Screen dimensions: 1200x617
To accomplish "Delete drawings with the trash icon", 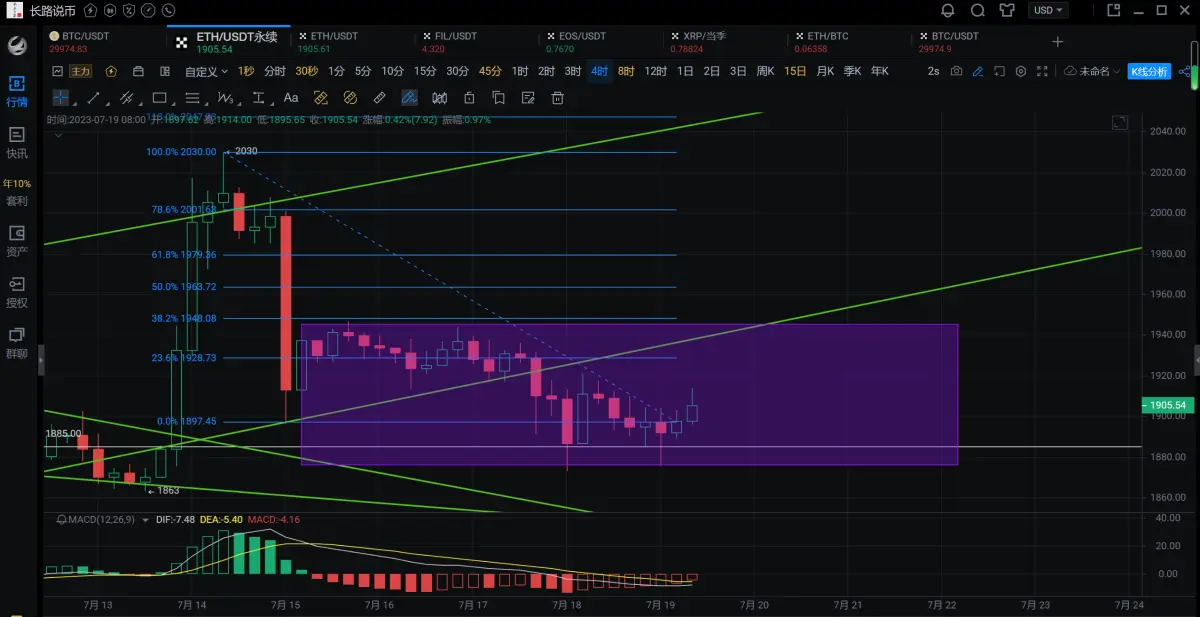I will click(x=558, y=98).
